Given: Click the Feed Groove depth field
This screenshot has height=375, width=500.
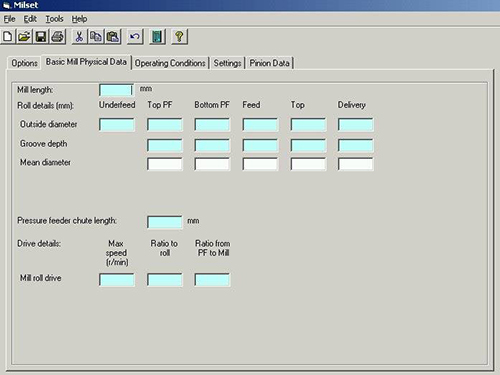Looking at the screenshot, I should coord(260,145).
